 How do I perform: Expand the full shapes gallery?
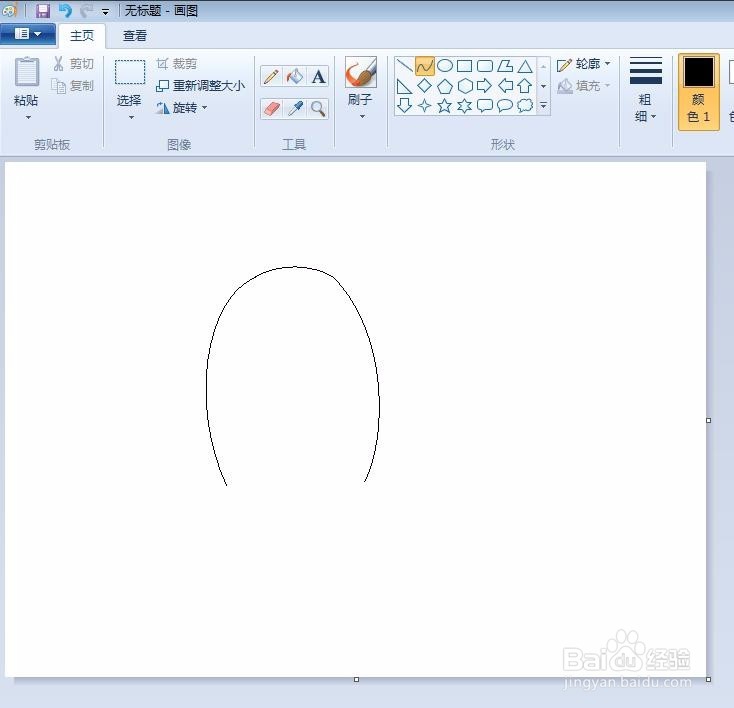coord(543,105)
